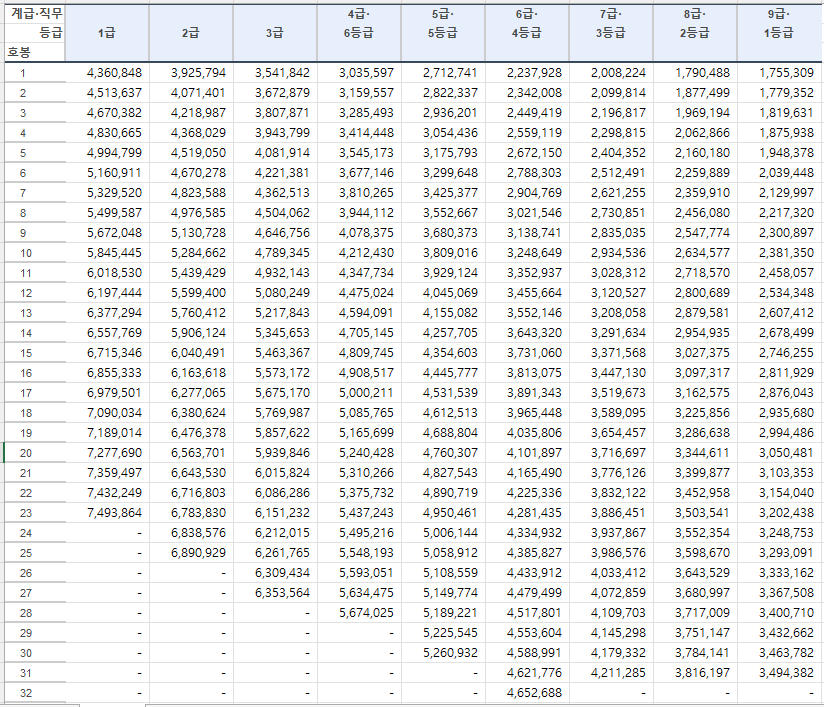Select the 7급·3등급 column header
Image resolution: width=824 pixels, height=707 pixels.
coord(611,33)
